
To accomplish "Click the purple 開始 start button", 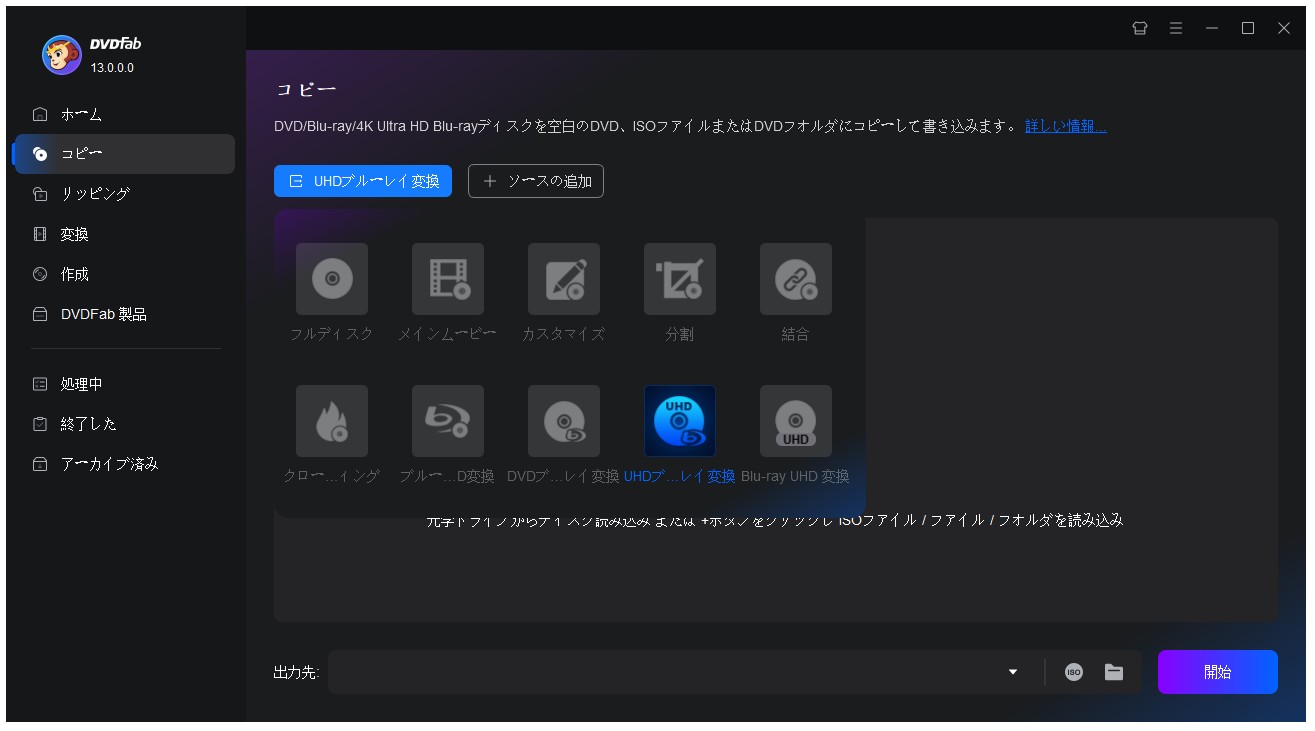I will click(x=1218, y=672).
